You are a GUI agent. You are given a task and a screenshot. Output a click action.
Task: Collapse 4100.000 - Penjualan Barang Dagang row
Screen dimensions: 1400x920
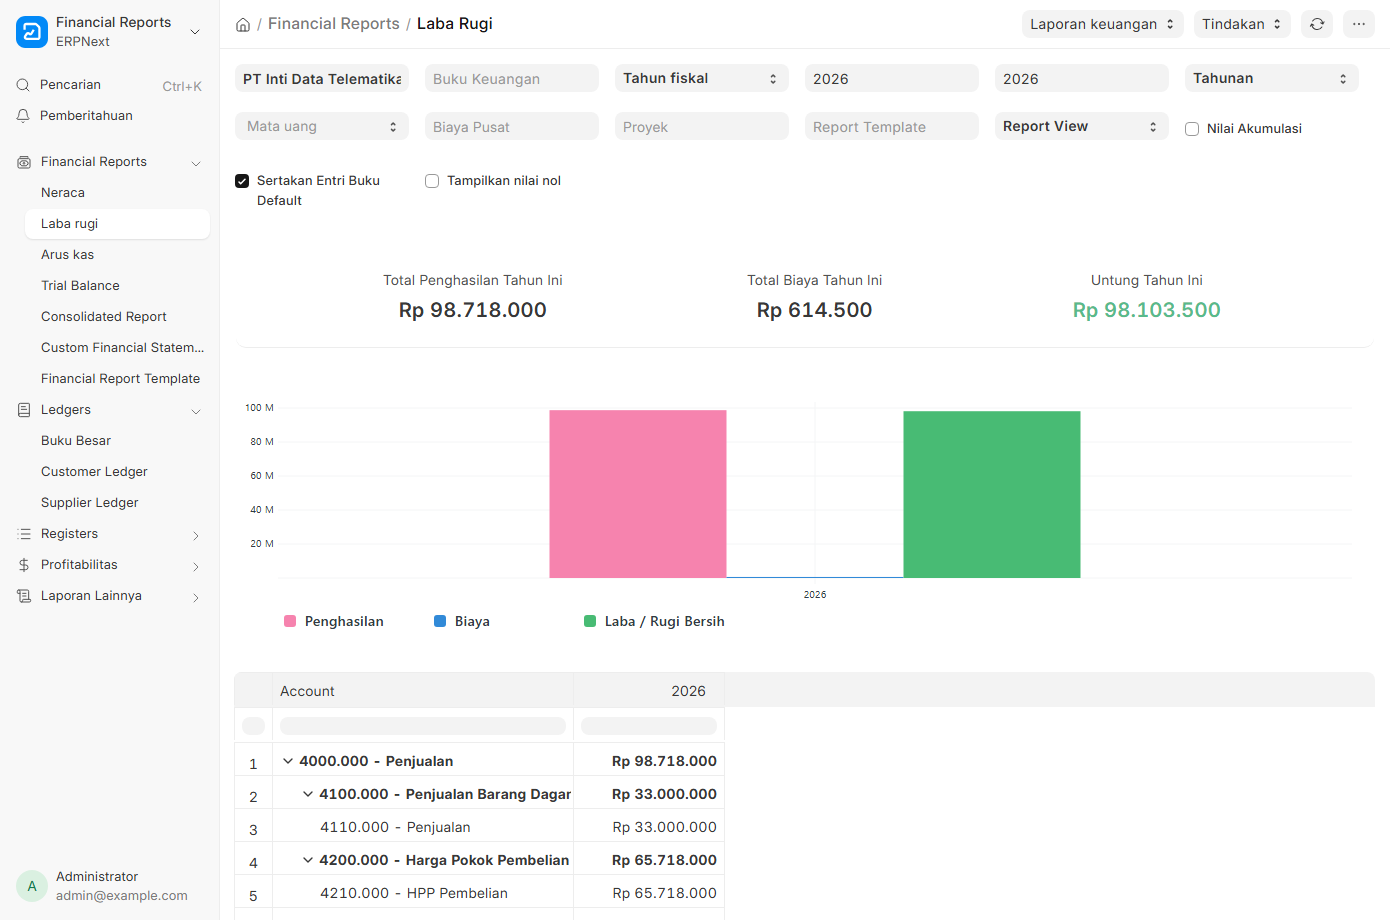[x=308, y=794]
